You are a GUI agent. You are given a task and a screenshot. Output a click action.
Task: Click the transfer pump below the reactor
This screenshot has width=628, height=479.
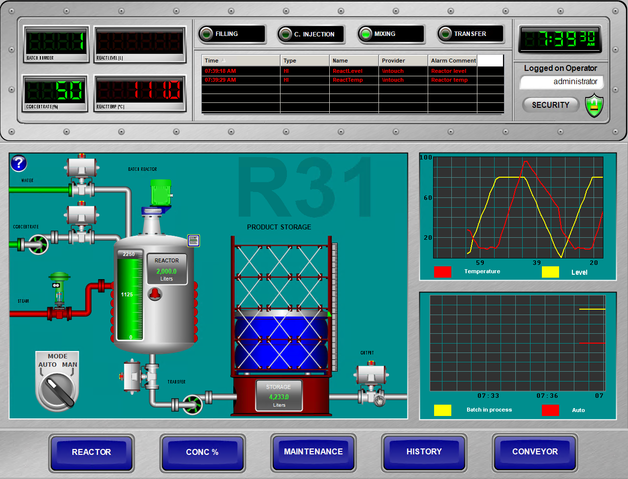(x=190, y=404)
